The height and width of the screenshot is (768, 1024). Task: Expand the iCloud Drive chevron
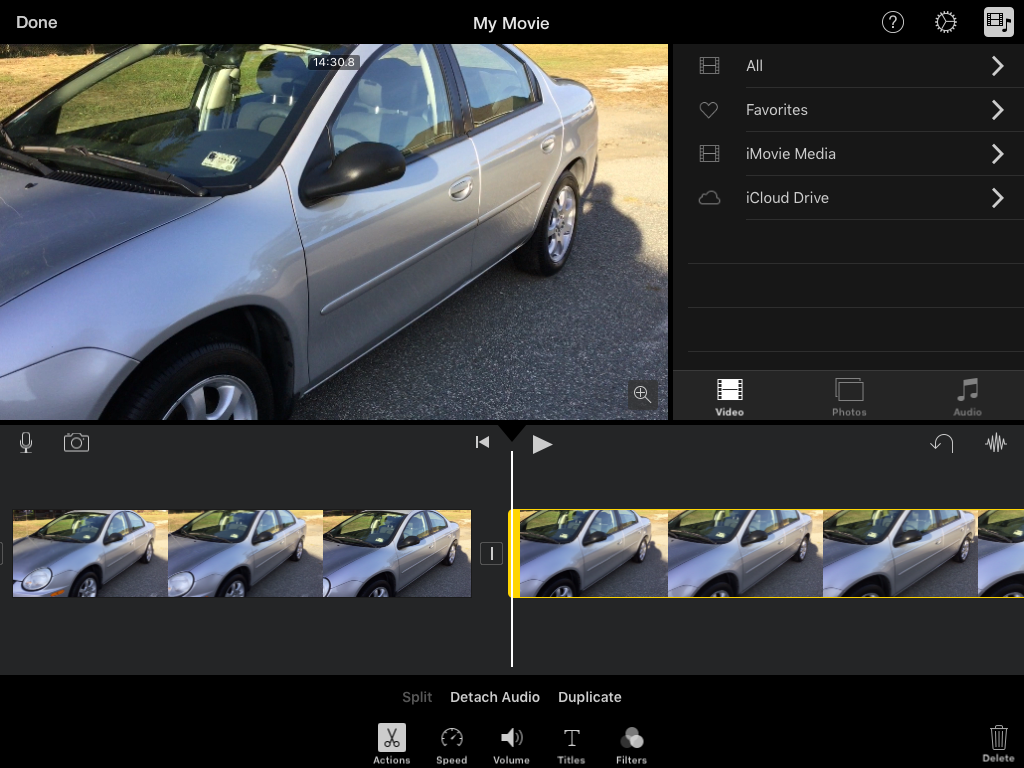(997, 198)
